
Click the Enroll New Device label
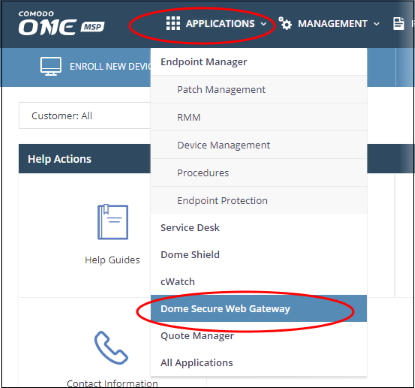110,67
